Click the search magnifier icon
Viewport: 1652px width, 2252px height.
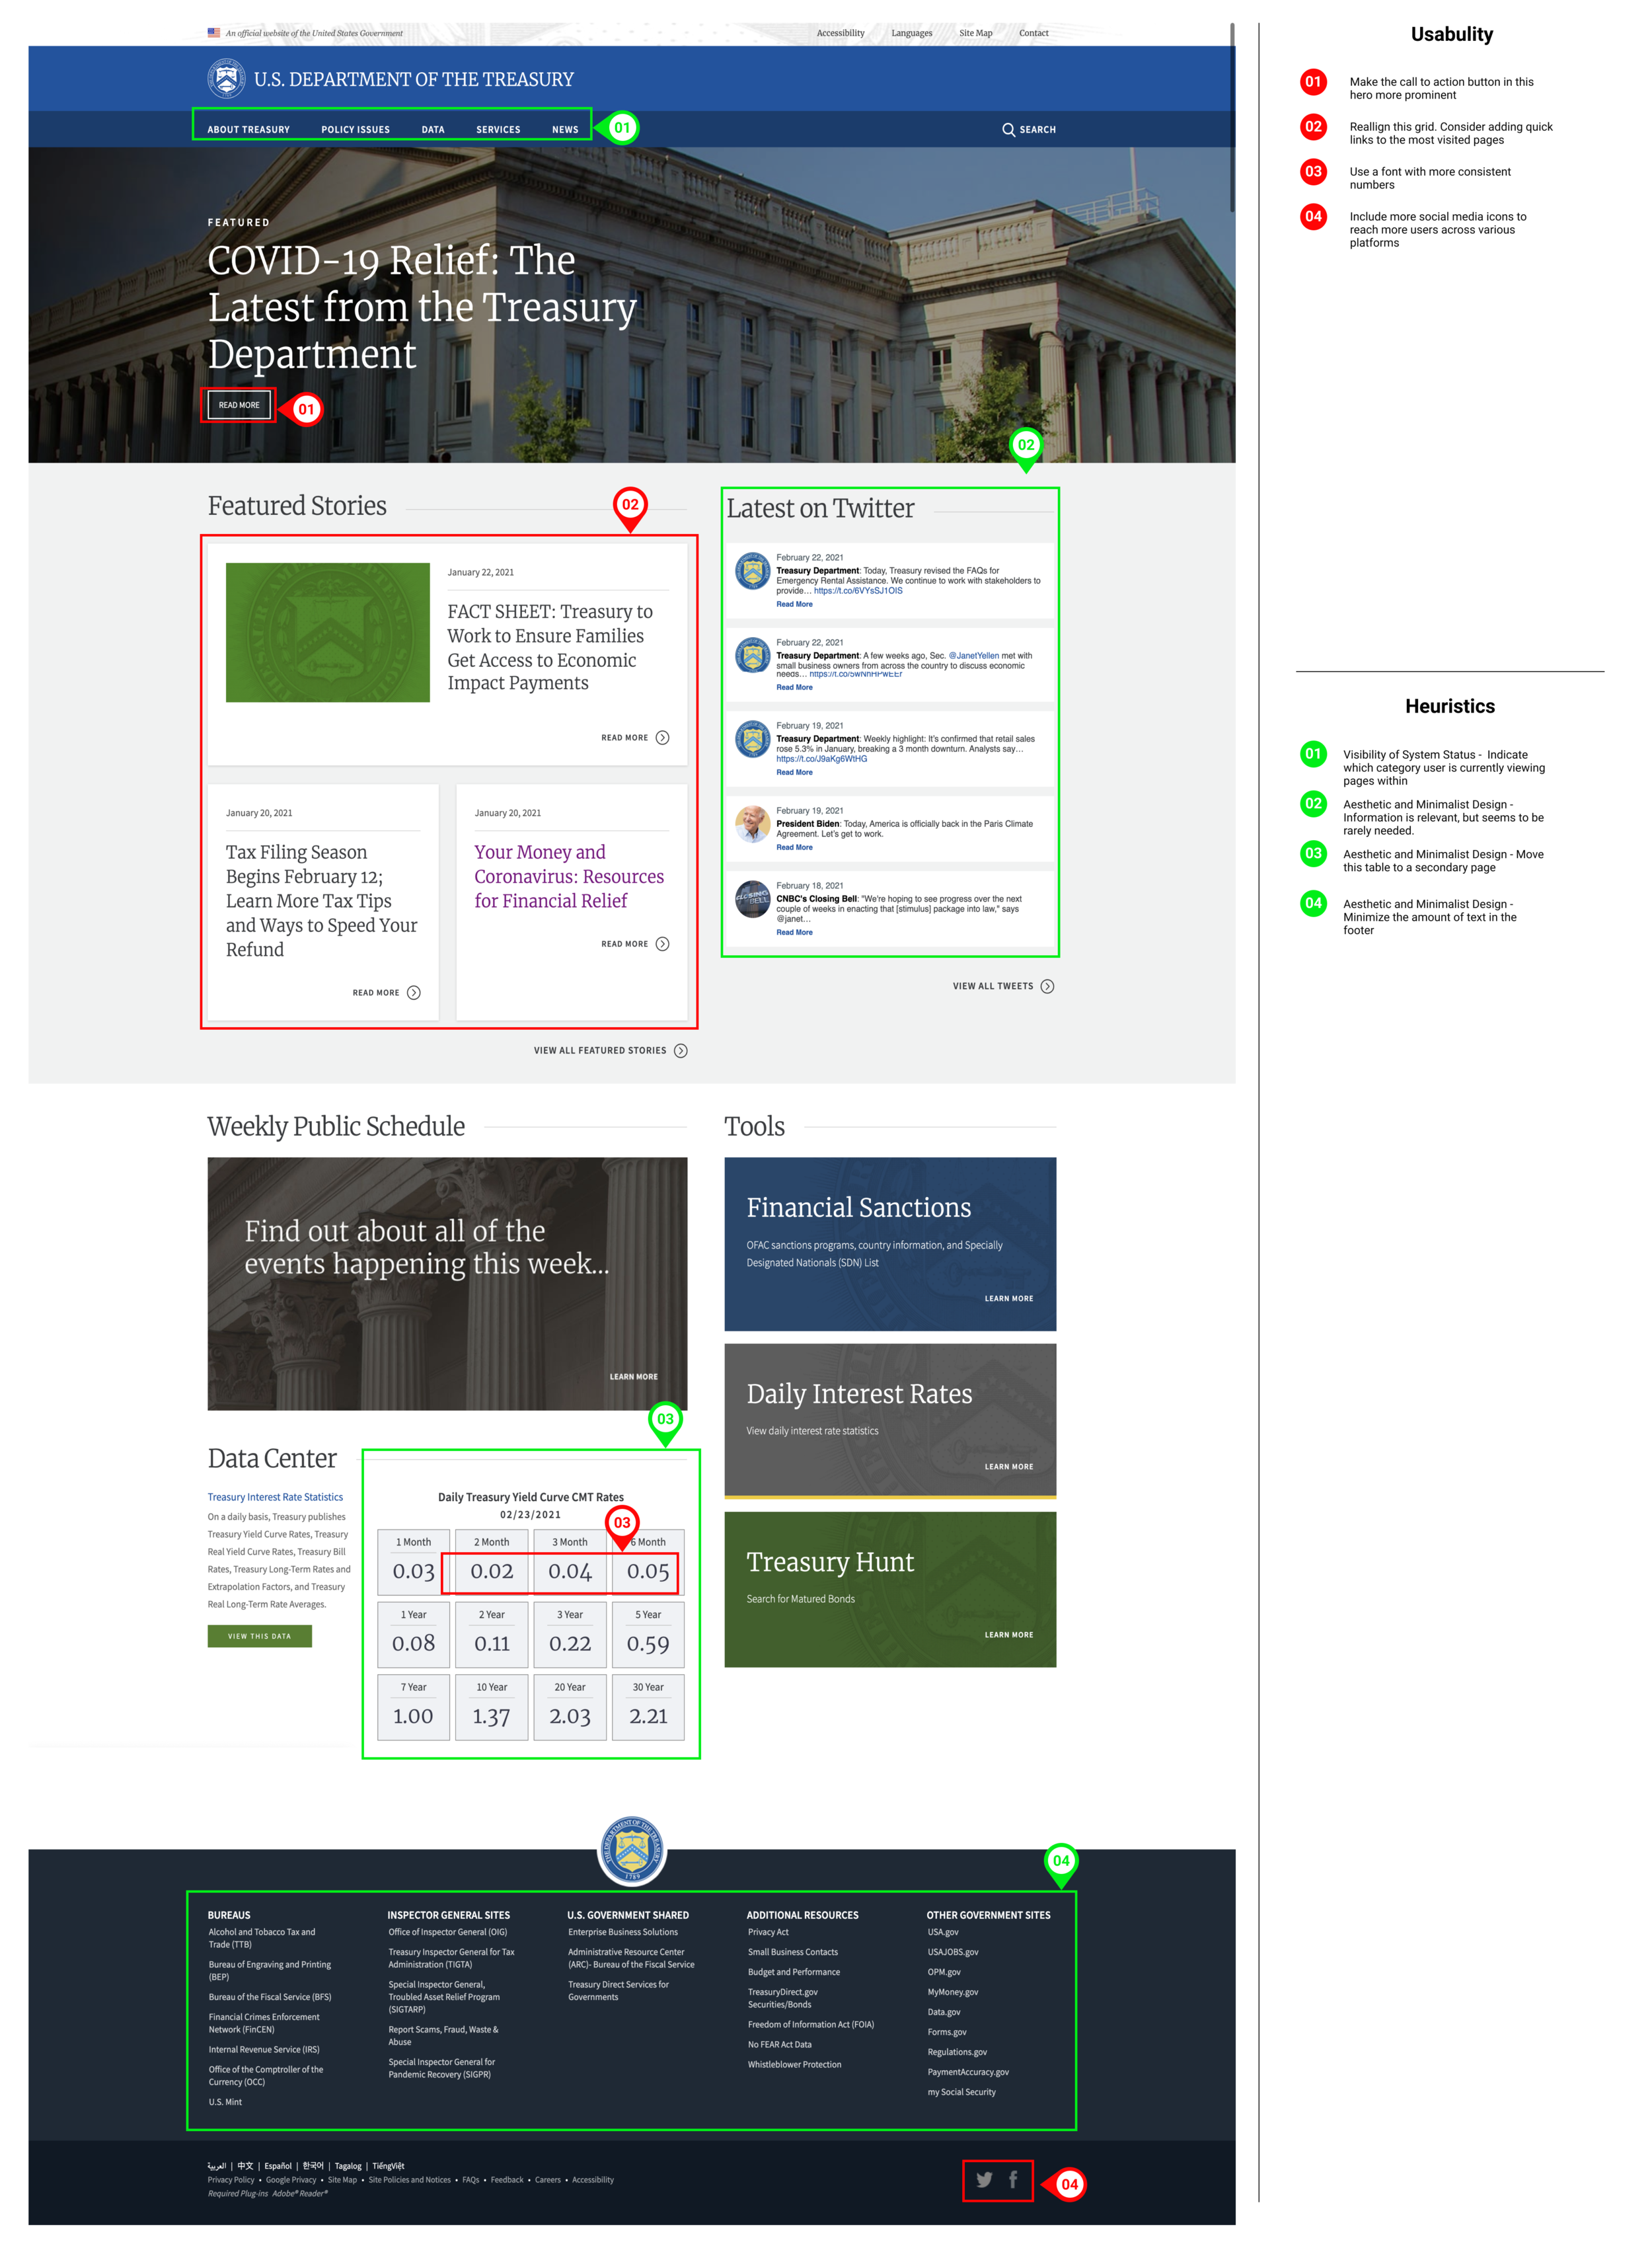tap(1008, 130)
